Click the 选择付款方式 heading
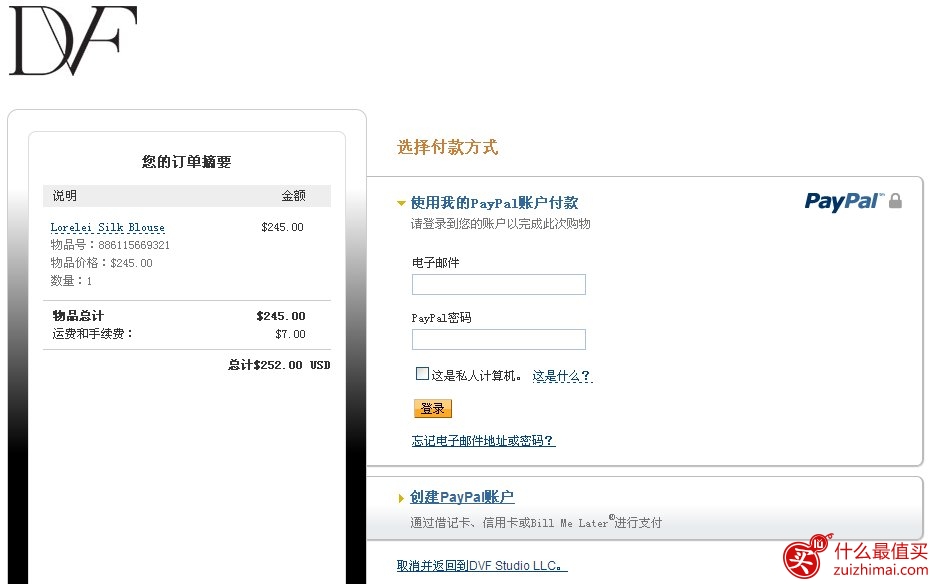Image resolution: width=937 pixels, height=584 pixels. pos(447,147)
